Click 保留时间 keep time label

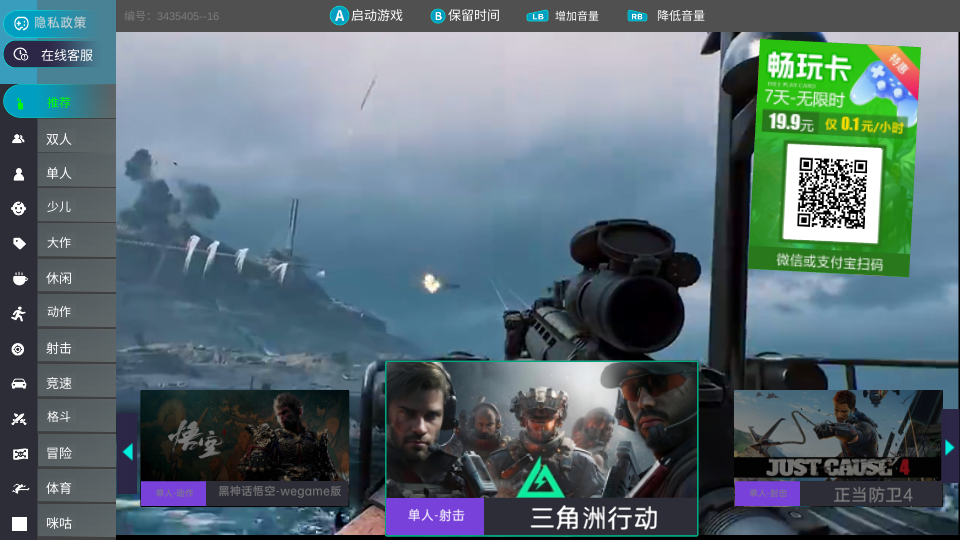pos(474,16)
